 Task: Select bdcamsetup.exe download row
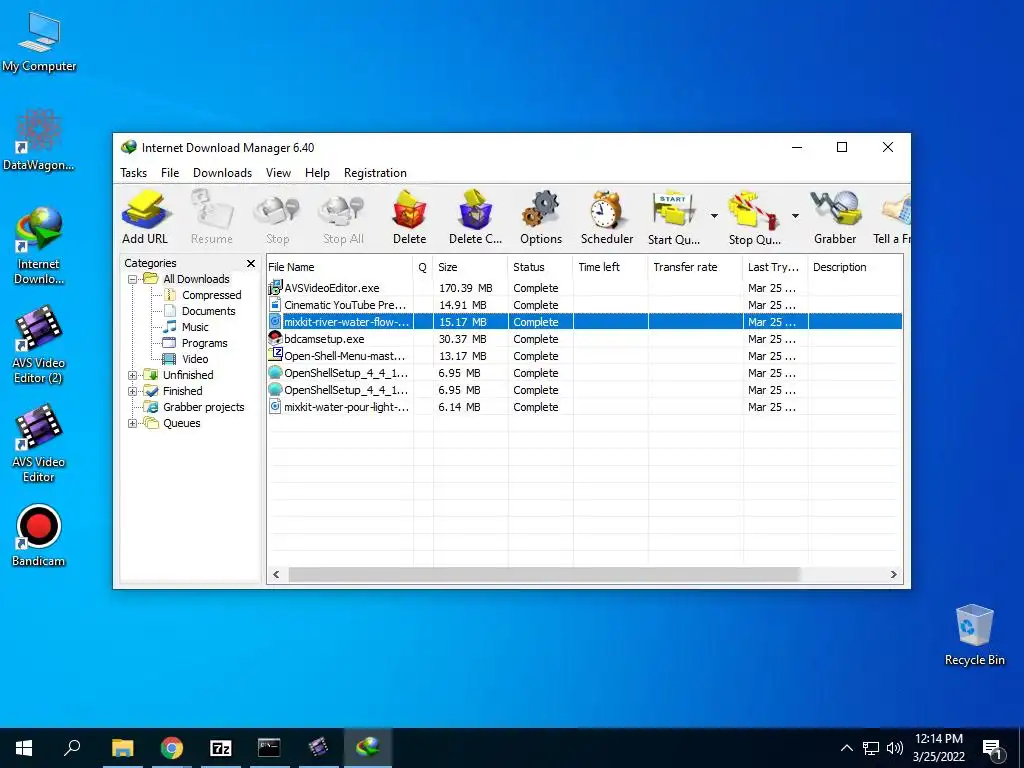click(x=584, y=339)
